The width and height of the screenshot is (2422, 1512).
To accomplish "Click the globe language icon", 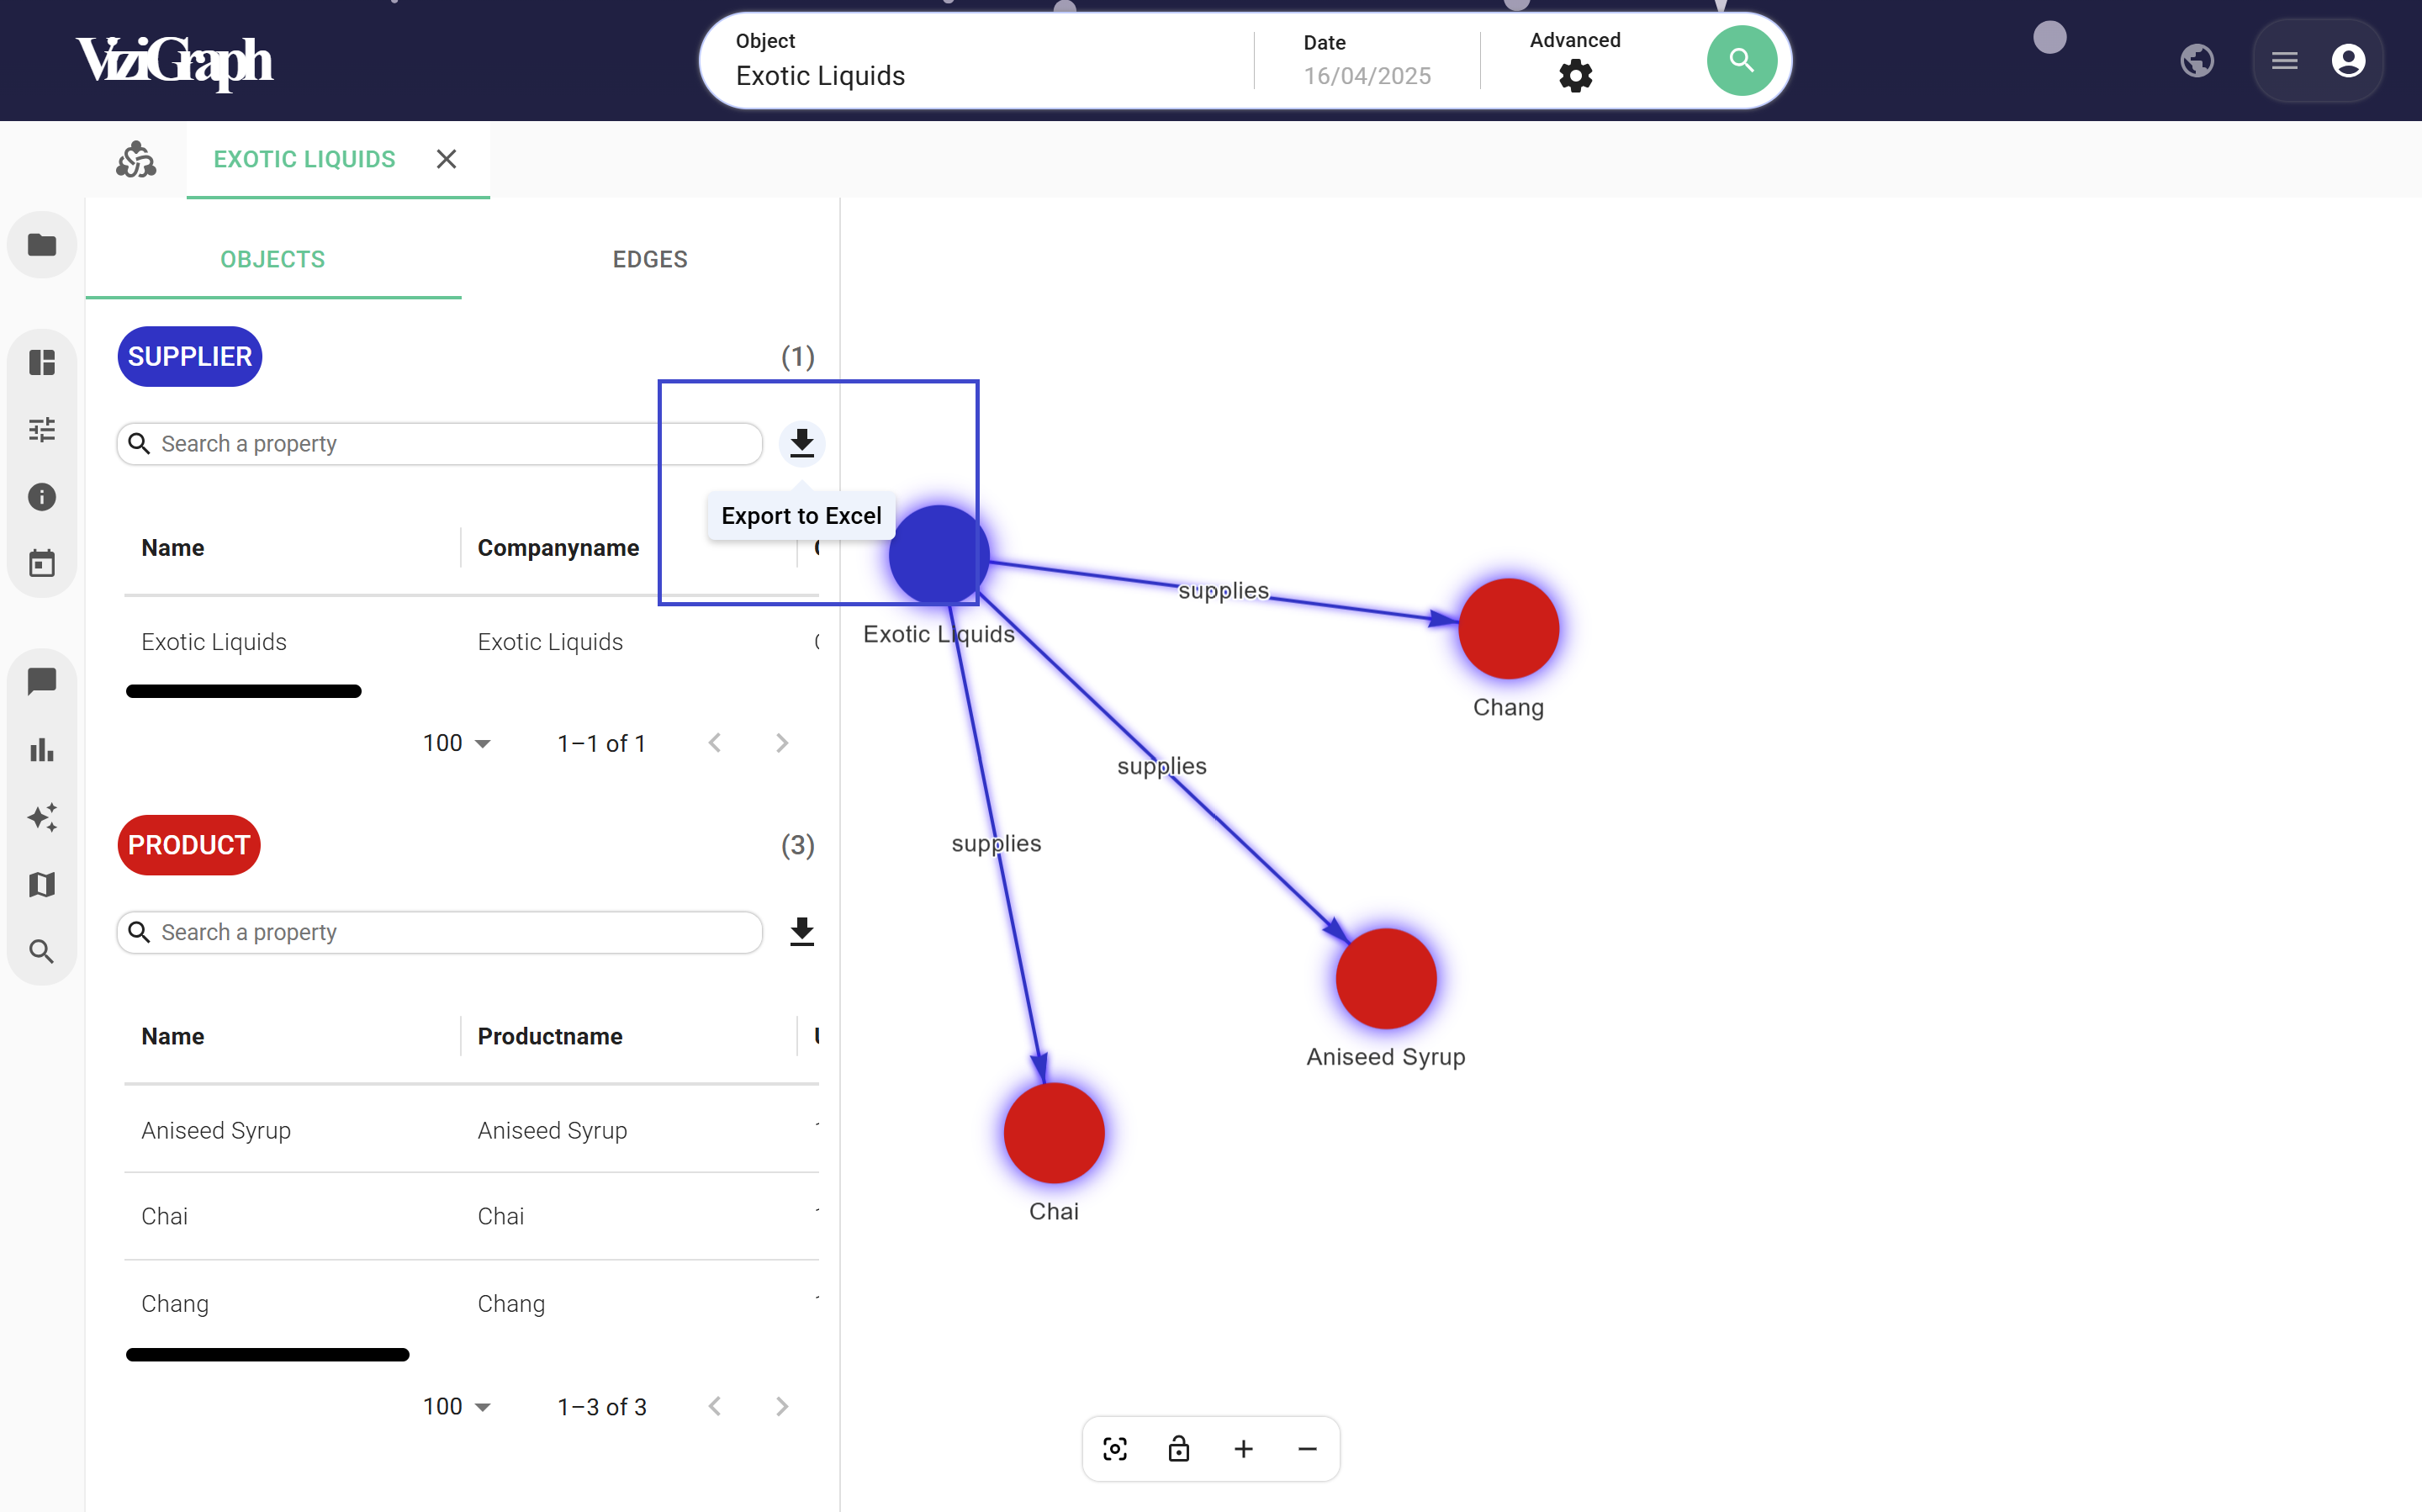I will [2196, 61].
